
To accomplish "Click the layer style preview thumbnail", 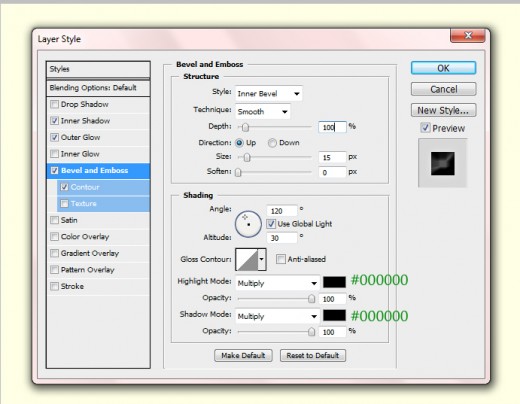I will pyautogui.click(x=443, y=163).
